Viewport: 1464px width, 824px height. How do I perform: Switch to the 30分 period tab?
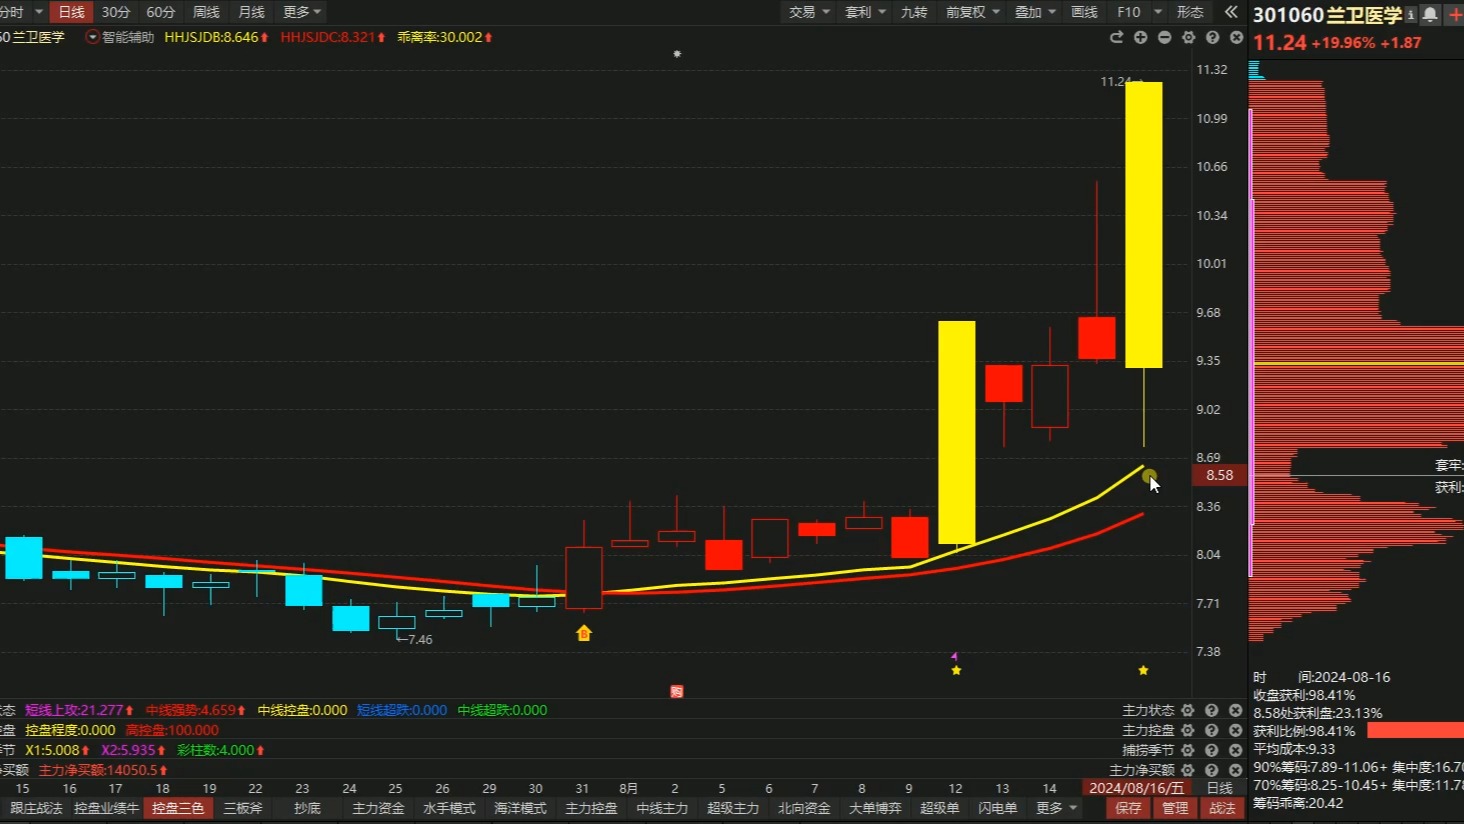click(116, 12)
